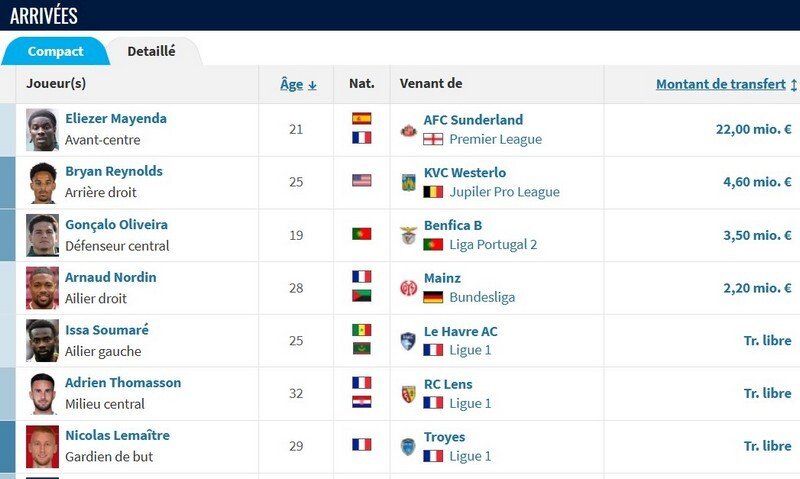Click the Mainz club logo icon
Screen dimensions: 800x479
click(x=408, y=288)
